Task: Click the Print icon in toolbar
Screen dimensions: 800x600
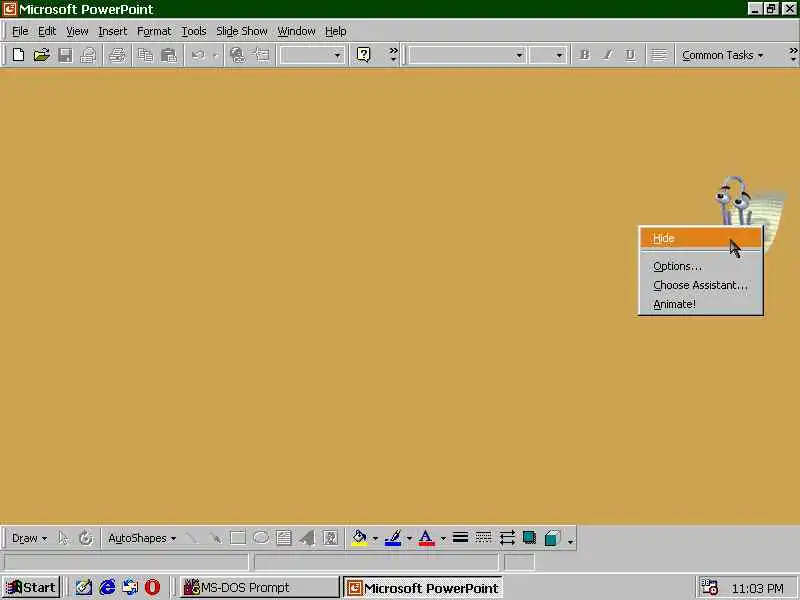Action: click(x=117, y=55)
